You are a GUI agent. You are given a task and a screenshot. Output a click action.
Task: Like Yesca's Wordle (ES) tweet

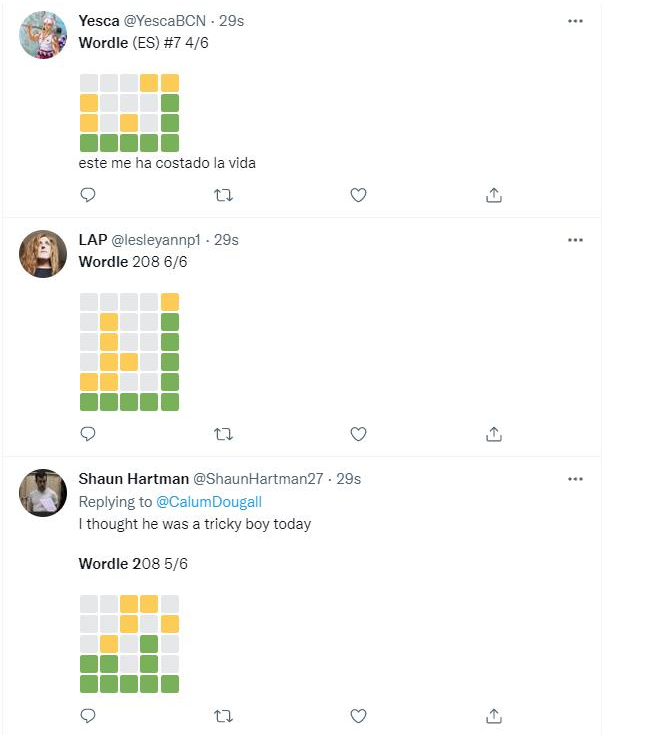358,195
